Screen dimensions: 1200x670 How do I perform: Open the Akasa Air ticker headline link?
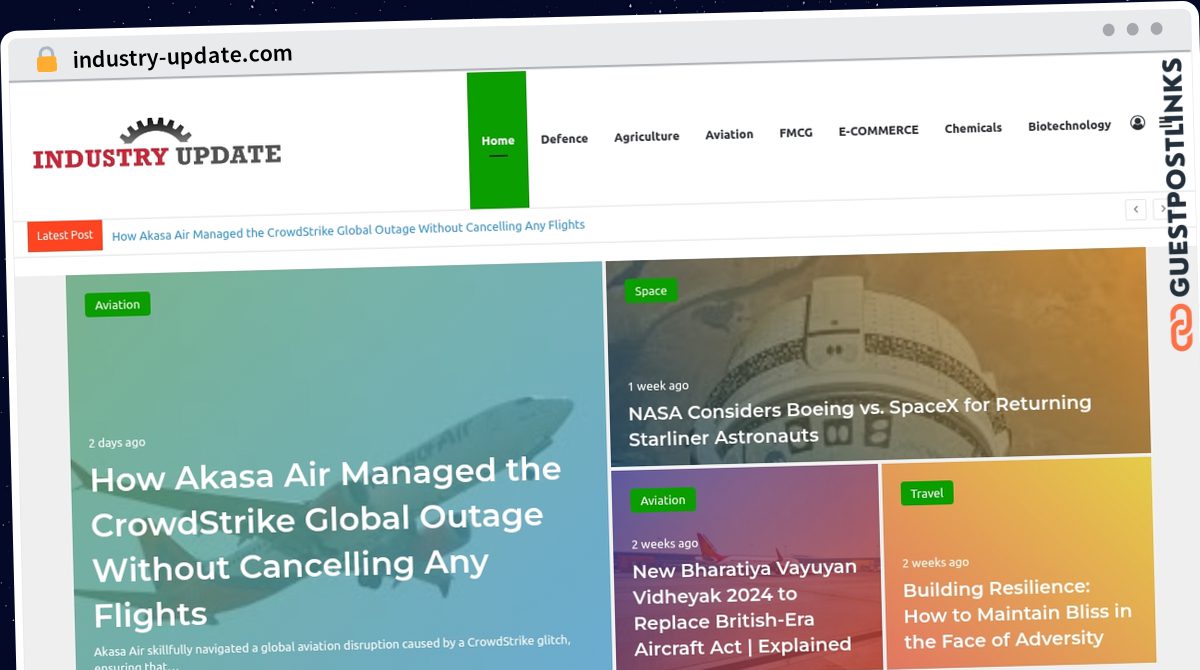coord(348,230)
